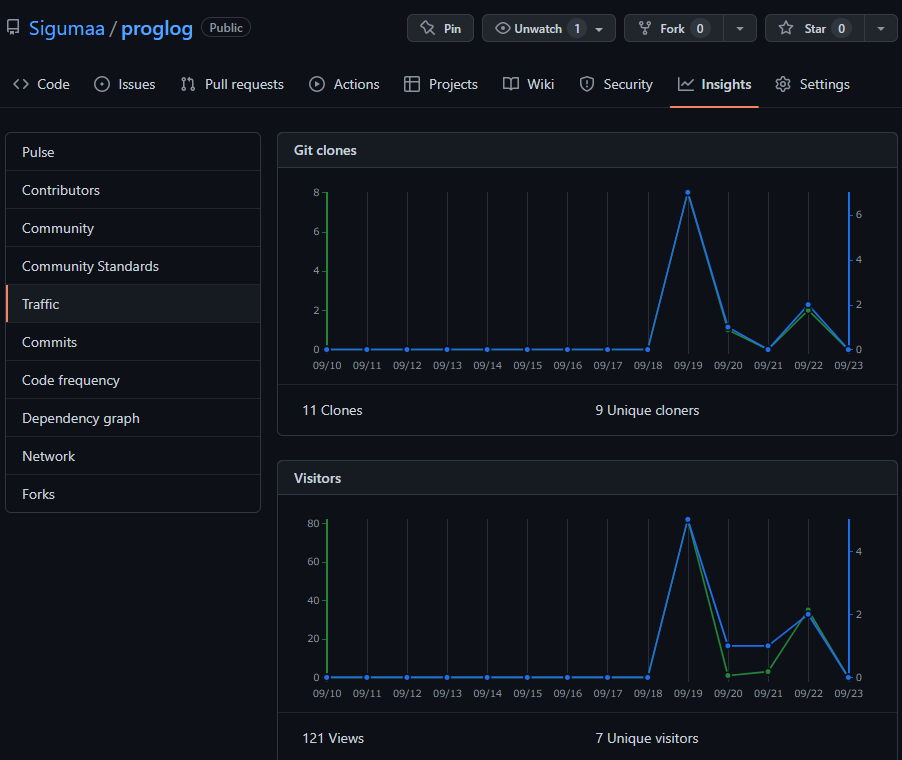
Task: Toggle Pin for the proglog repository
Action: click(x=440, y=28)
